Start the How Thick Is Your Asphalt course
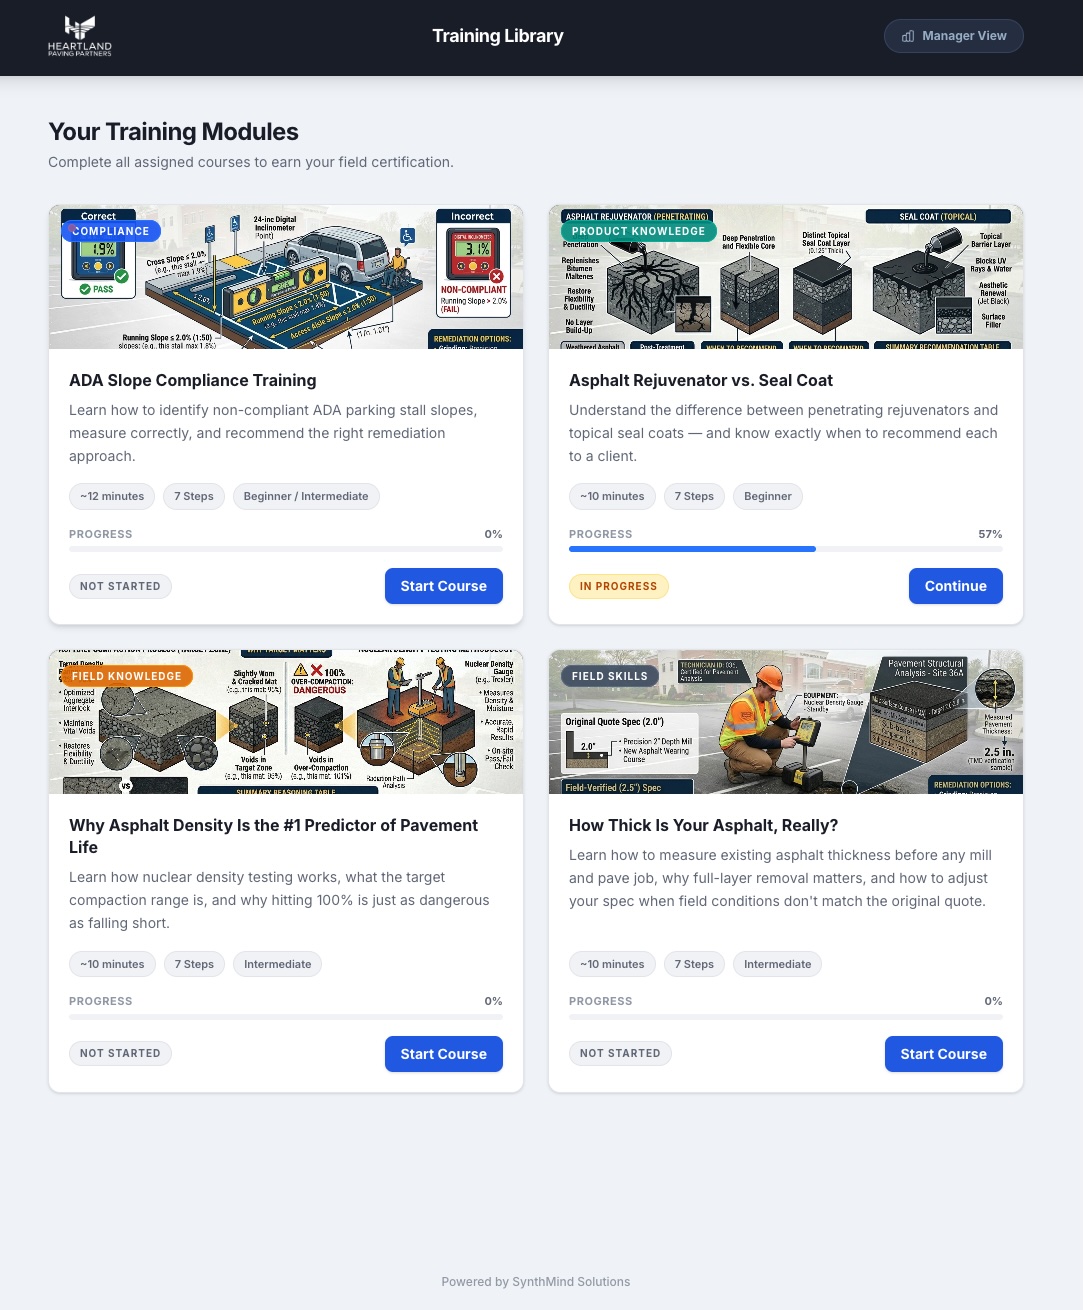The width and height of the screenshot is (1083, 1310). pos(943,1054)
